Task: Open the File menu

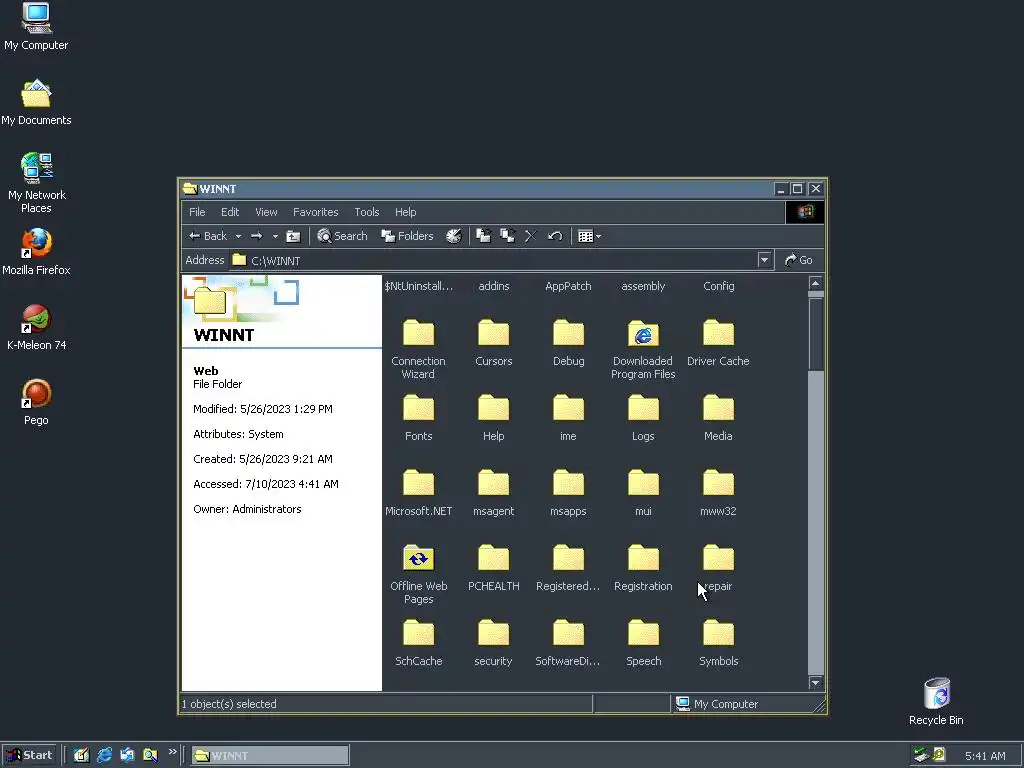Action: click(x=197, y=212)
